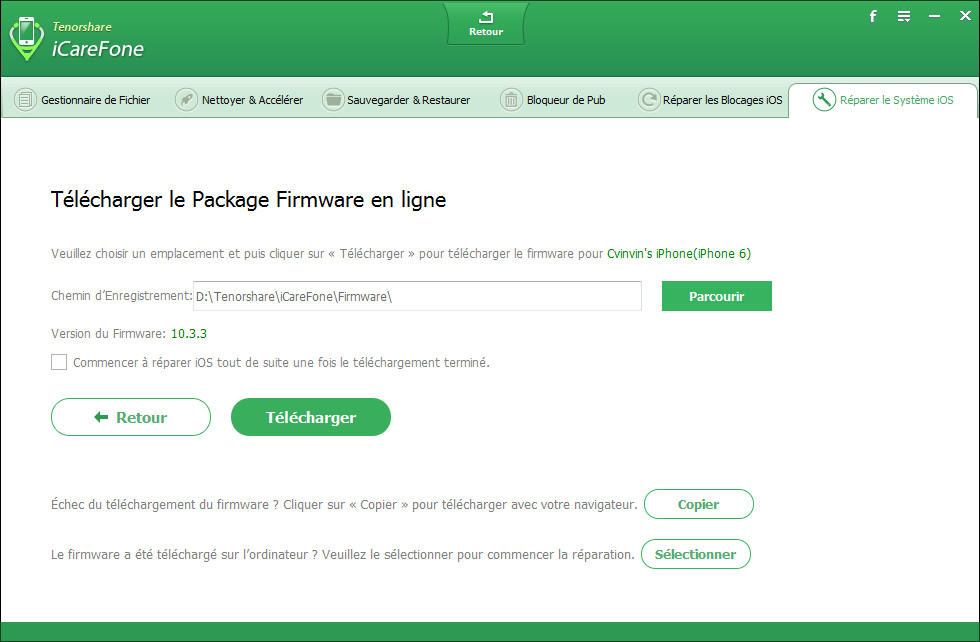
Task: Click the device name Cvinvin's iPhone(iPhone 6)
Action: [x=679, y=254]
